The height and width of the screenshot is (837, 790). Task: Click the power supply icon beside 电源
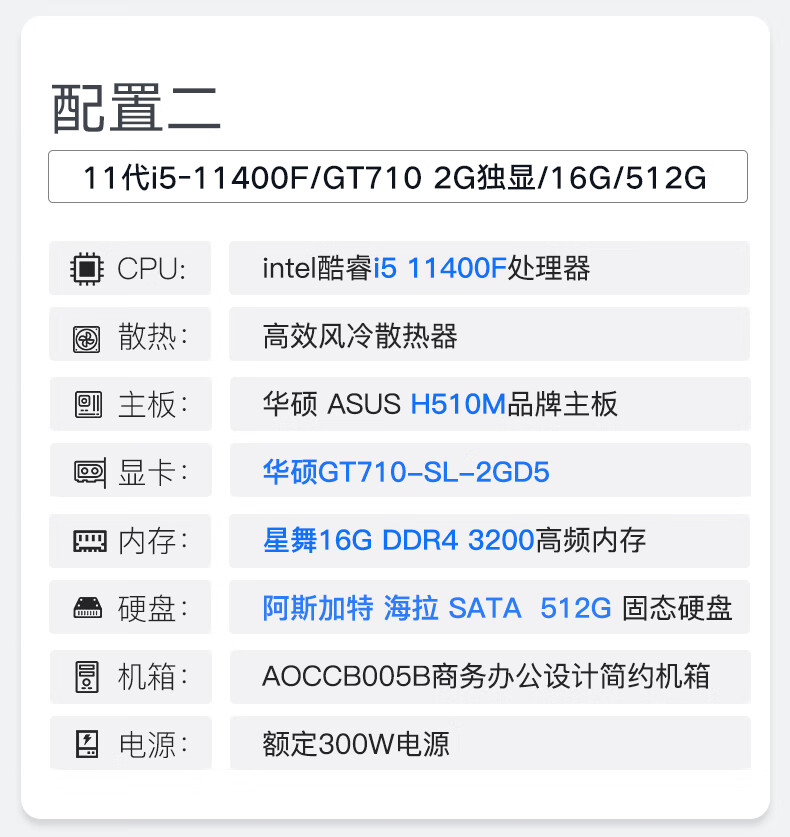(88, 744)
